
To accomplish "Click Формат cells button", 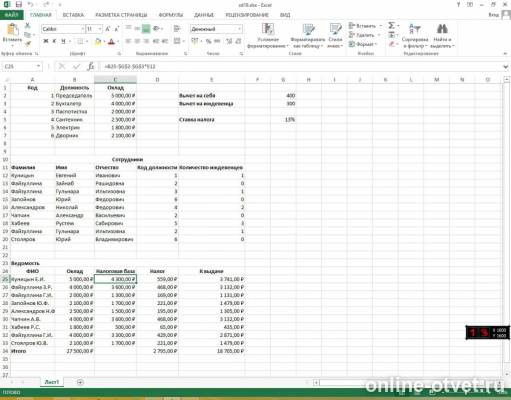I will click(363, 44).
